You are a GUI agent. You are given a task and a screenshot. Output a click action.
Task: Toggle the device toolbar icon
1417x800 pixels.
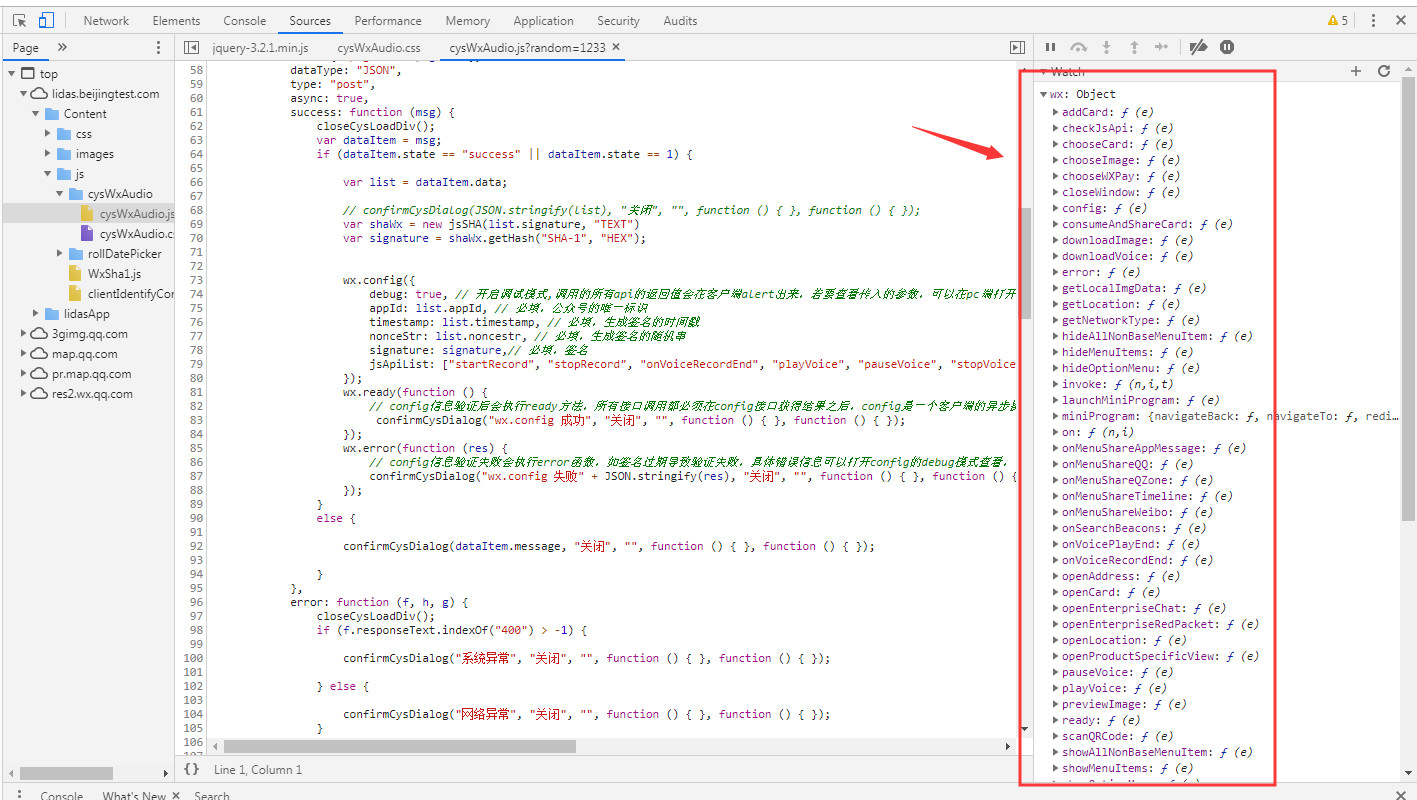(x=46, y=20)
